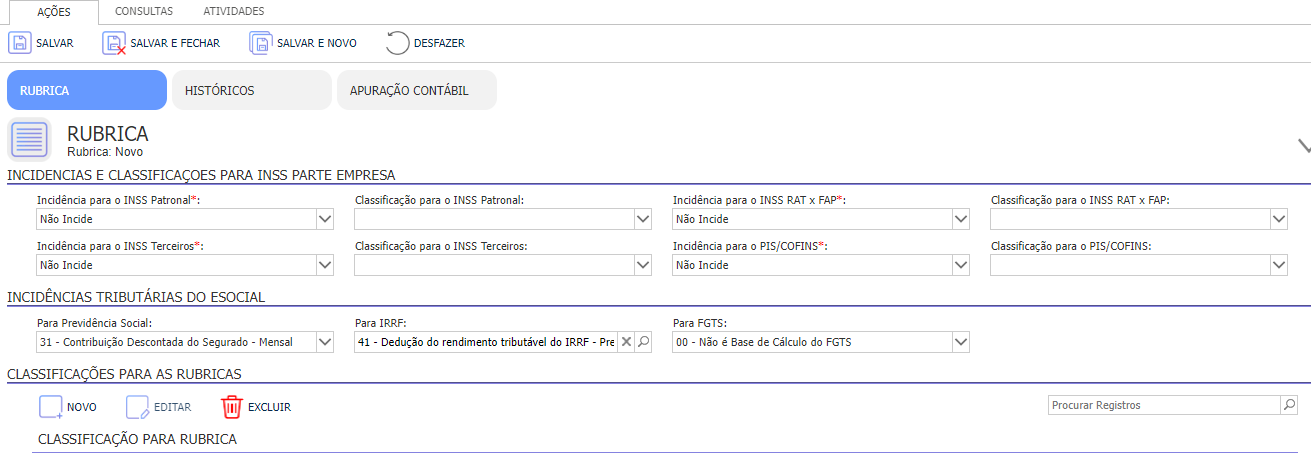Open the Para FGTS dropdown
This screenshot has width=1311, height=476.
coord(960,342)
